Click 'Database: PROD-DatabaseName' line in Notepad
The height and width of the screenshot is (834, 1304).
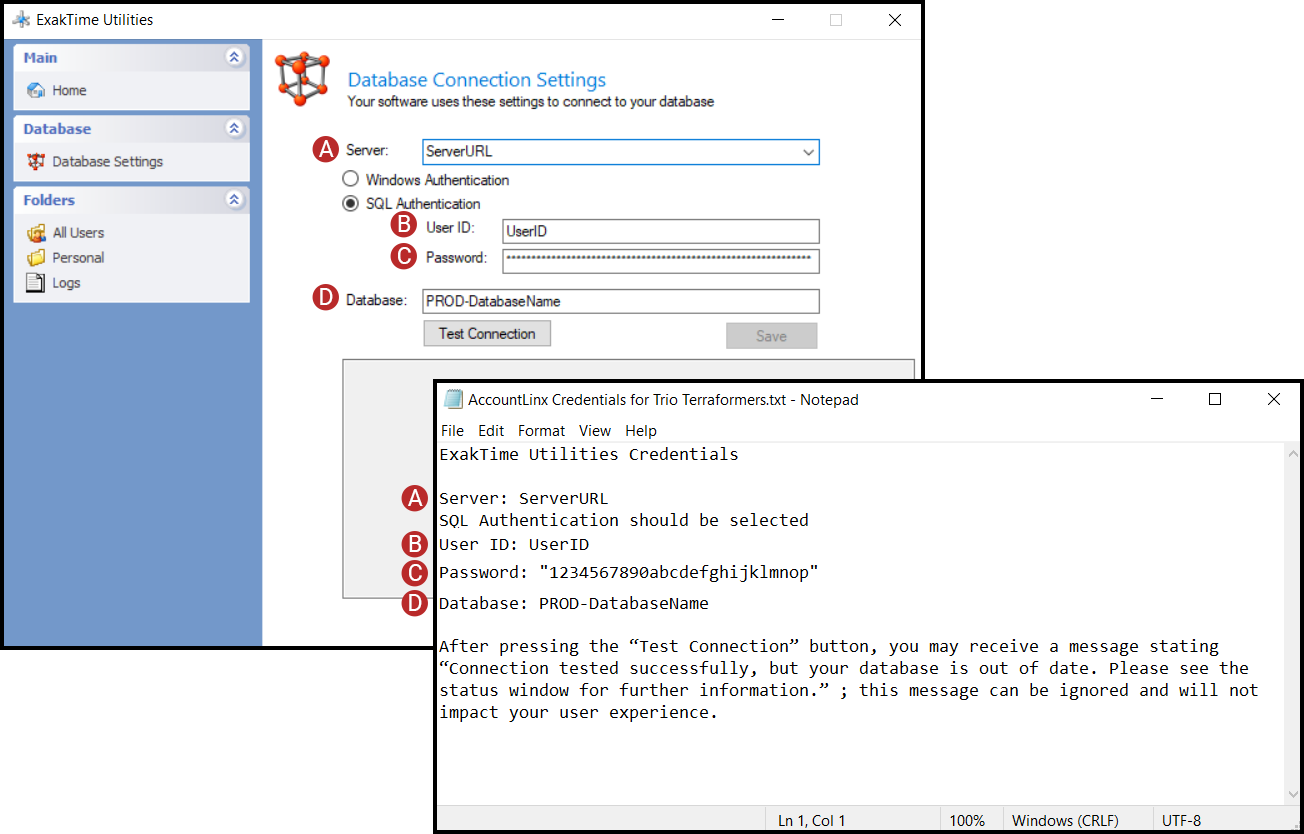tap(574, 603)
